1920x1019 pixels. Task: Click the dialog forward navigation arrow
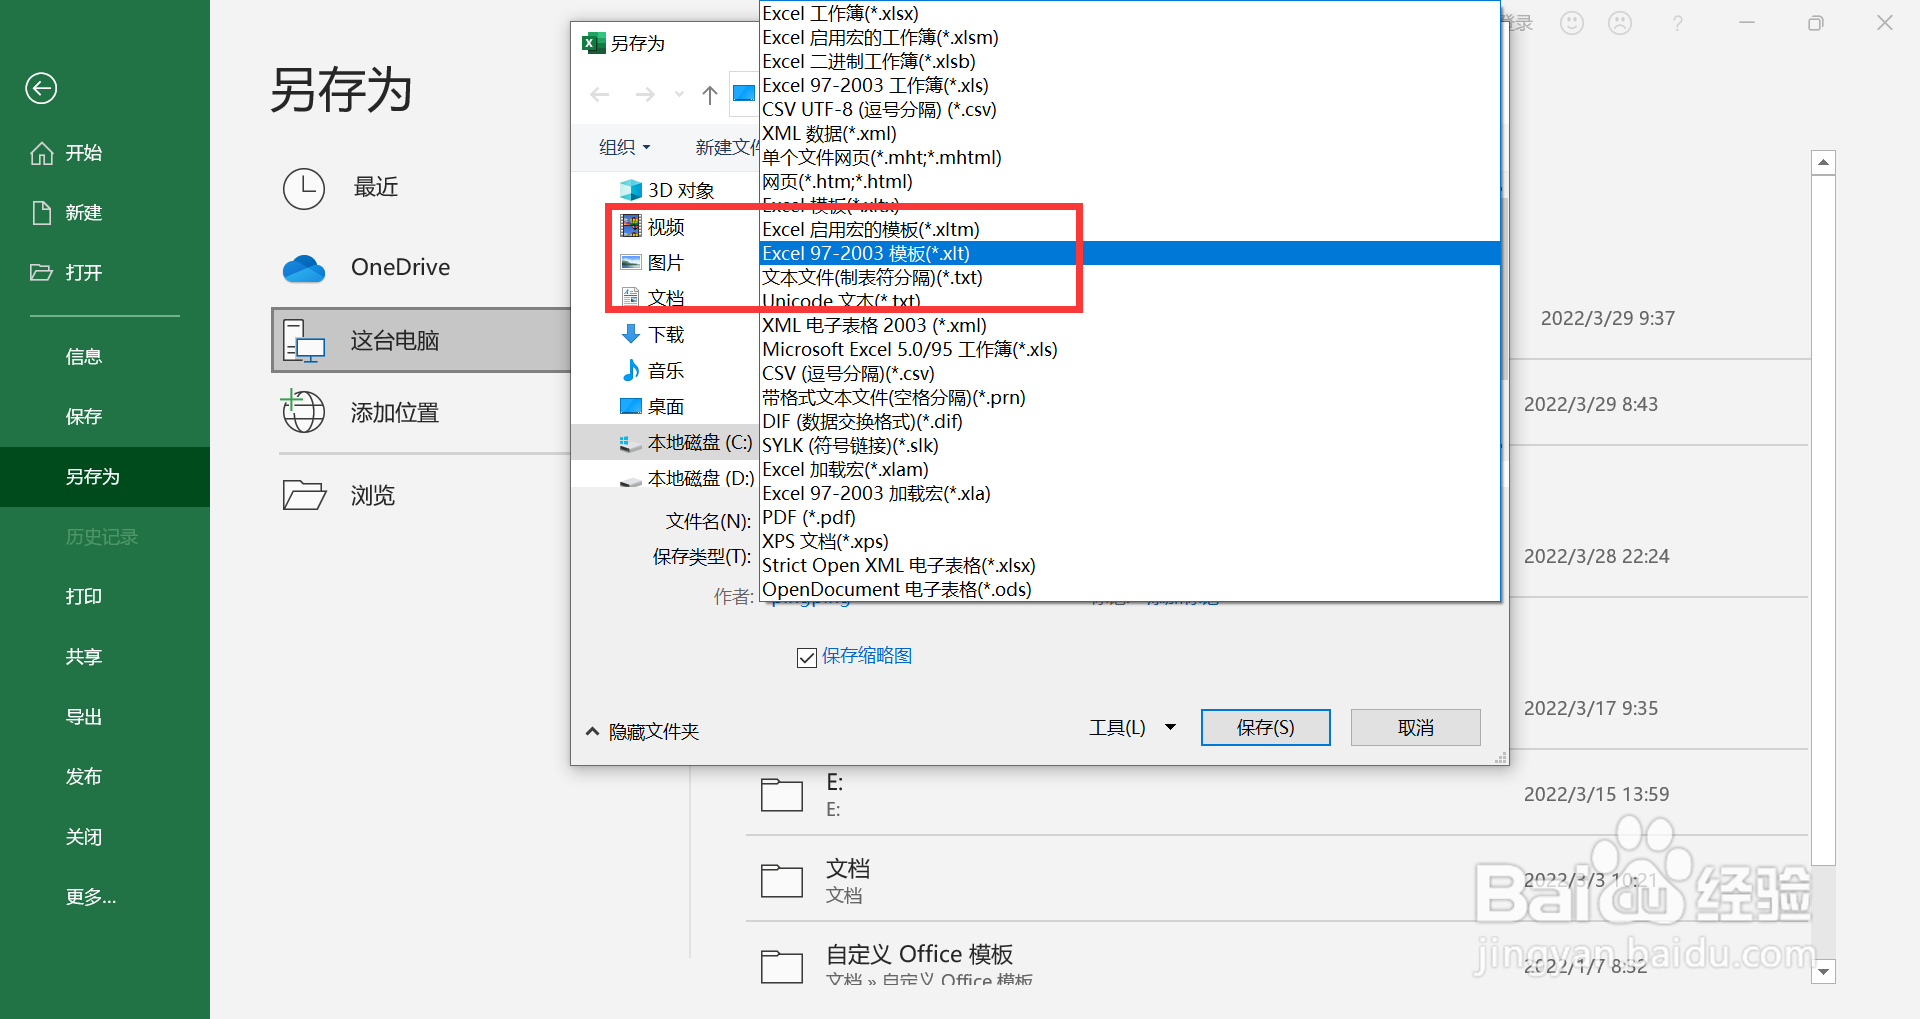click(645, 95)
